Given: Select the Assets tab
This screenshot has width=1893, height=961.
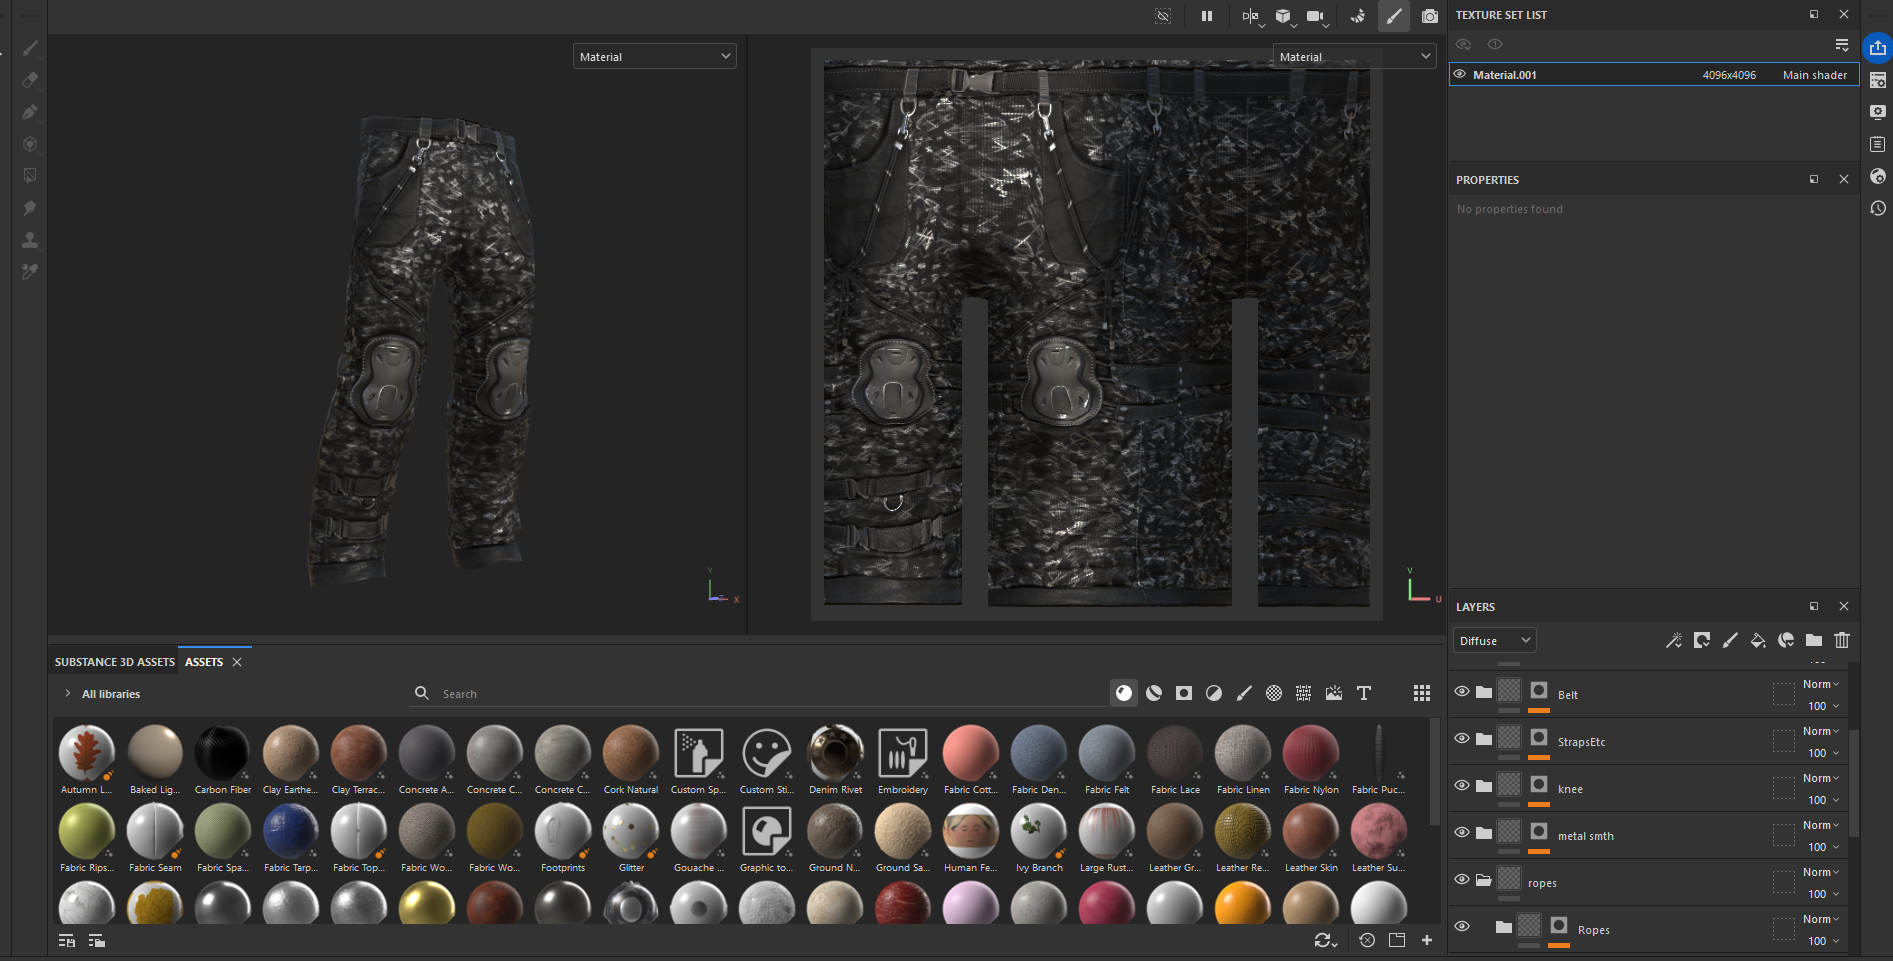Looking at the screenshot, I should (204, 662).
